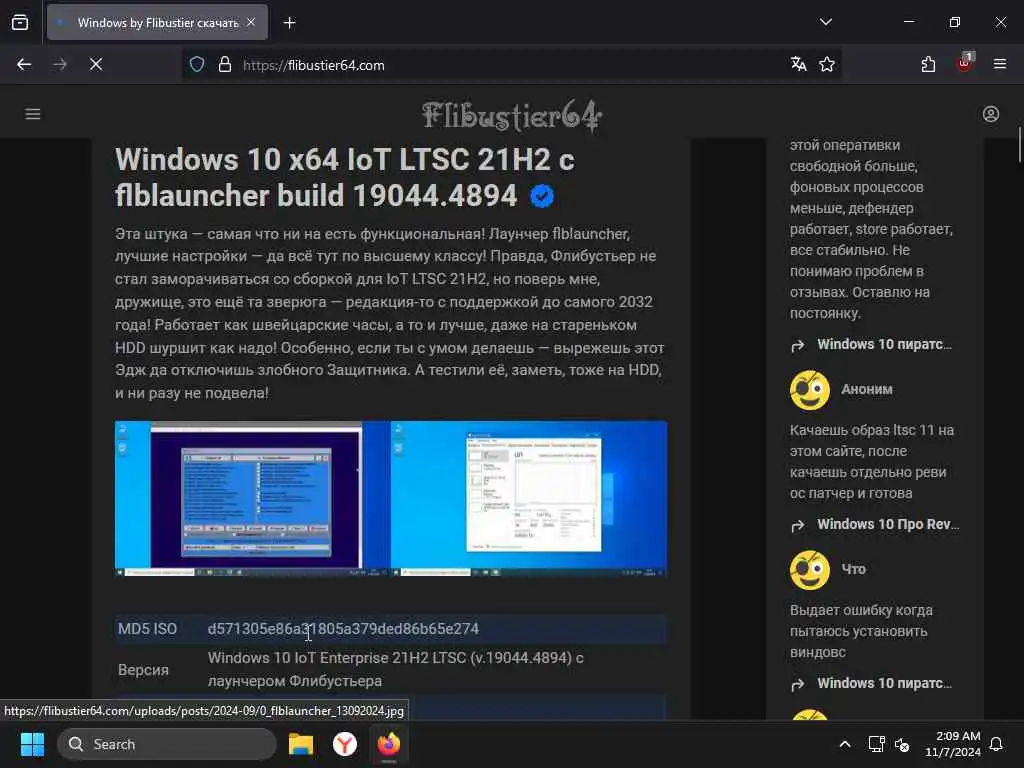Screen dimensions: 1024x768
Task: Open the system properties screenshot thumbnail
Action: coord(529,498)
